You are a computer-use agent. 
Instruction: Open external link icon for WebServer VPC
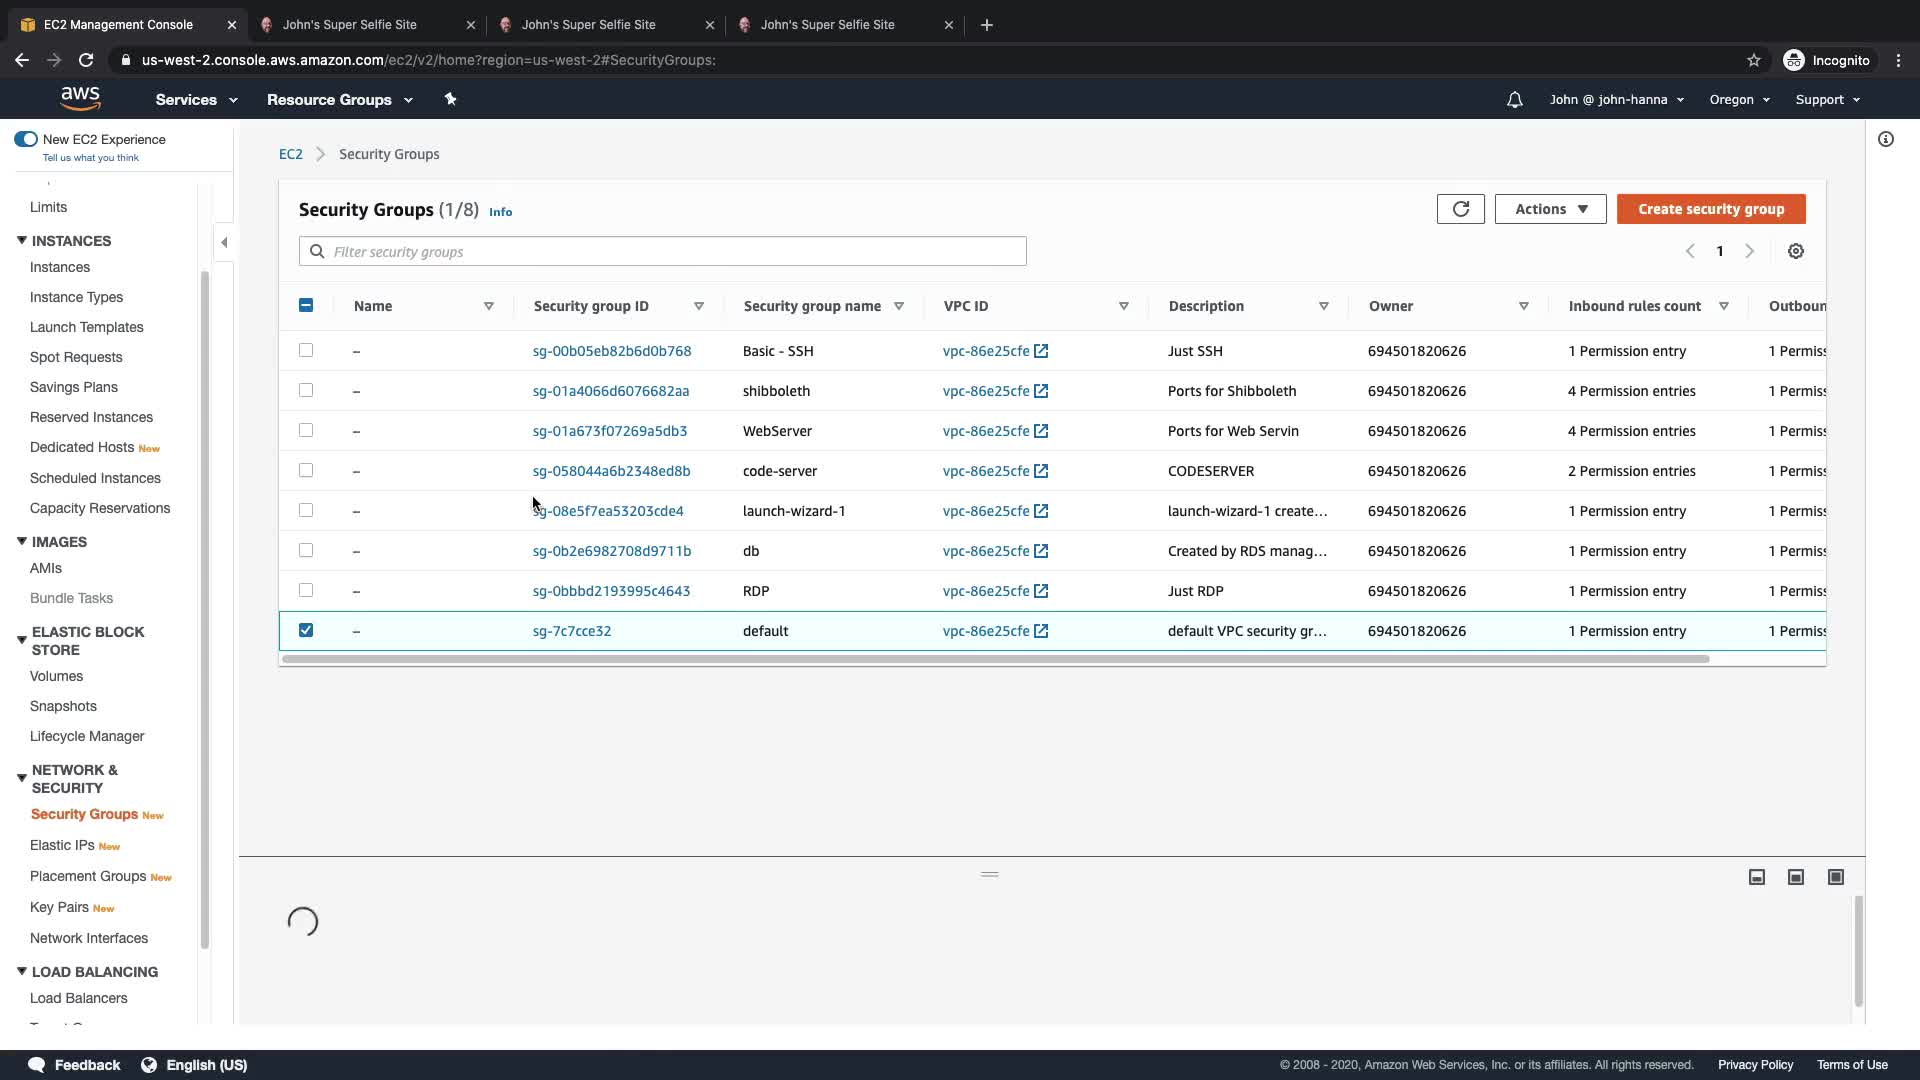coord(1041,431)
